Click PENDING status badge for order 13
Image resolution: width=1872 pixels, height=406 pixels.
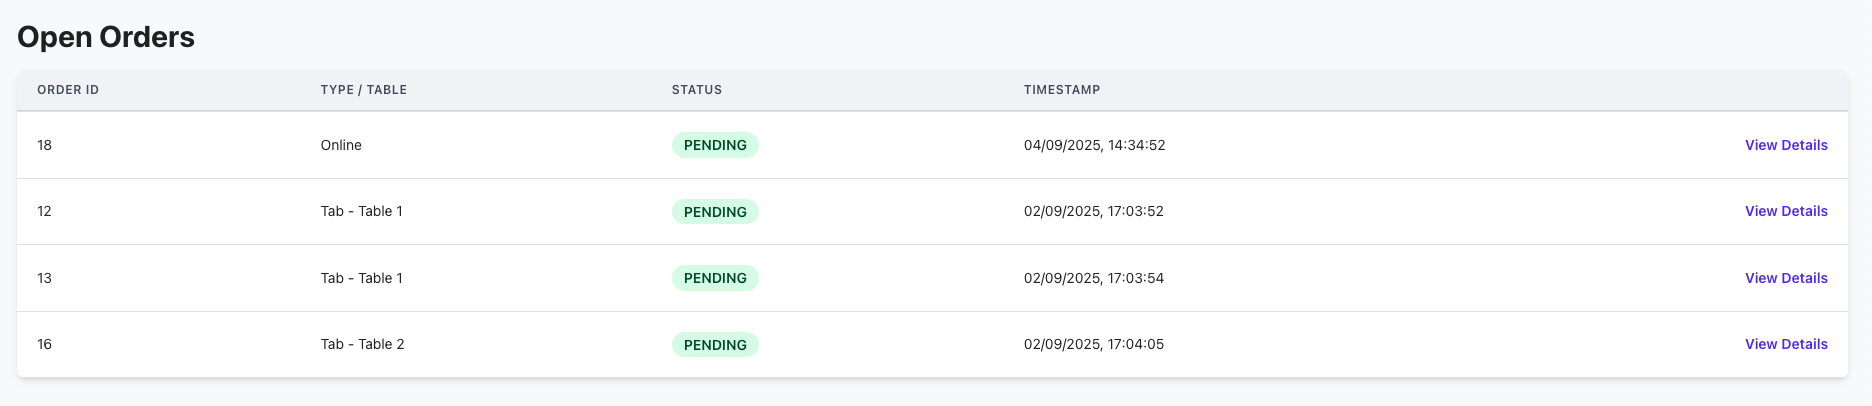(x=715, y=278)
